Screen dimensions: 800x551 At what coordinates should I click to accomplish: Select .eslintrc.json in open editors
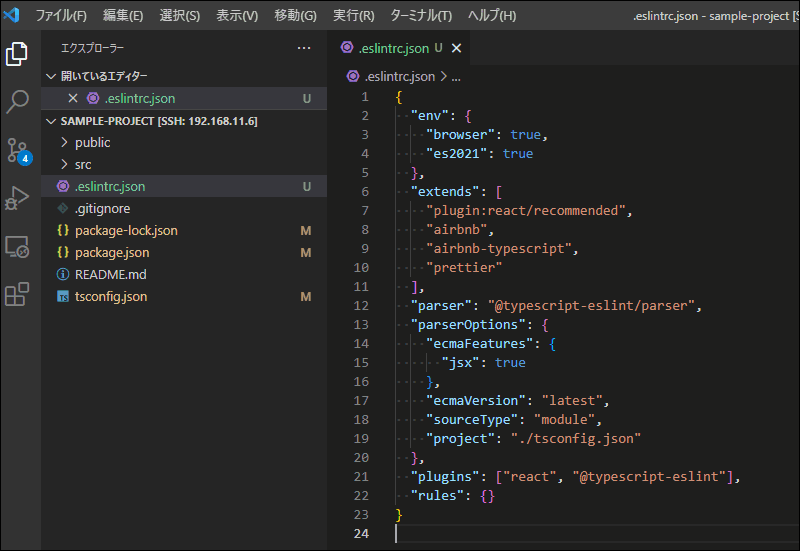pyautogui.click(x=184, y=98)
